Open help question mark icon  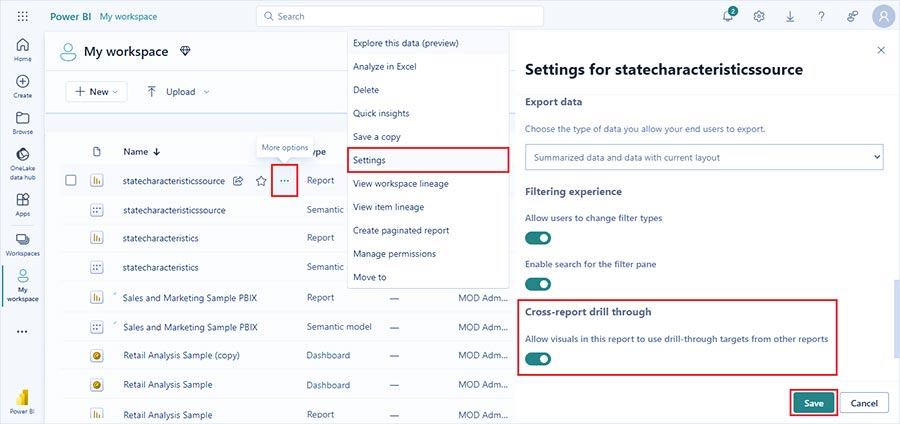coord(821,17)
